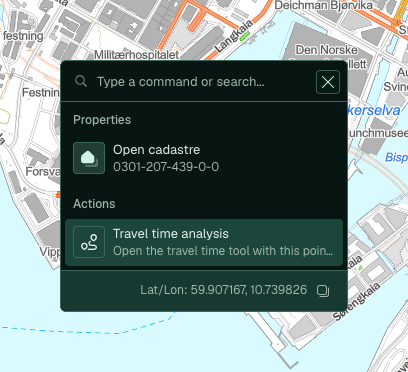
Task: Click the Lat/Lon 59.907167, 10.739826 text
Action: click(x=223, y=290)
